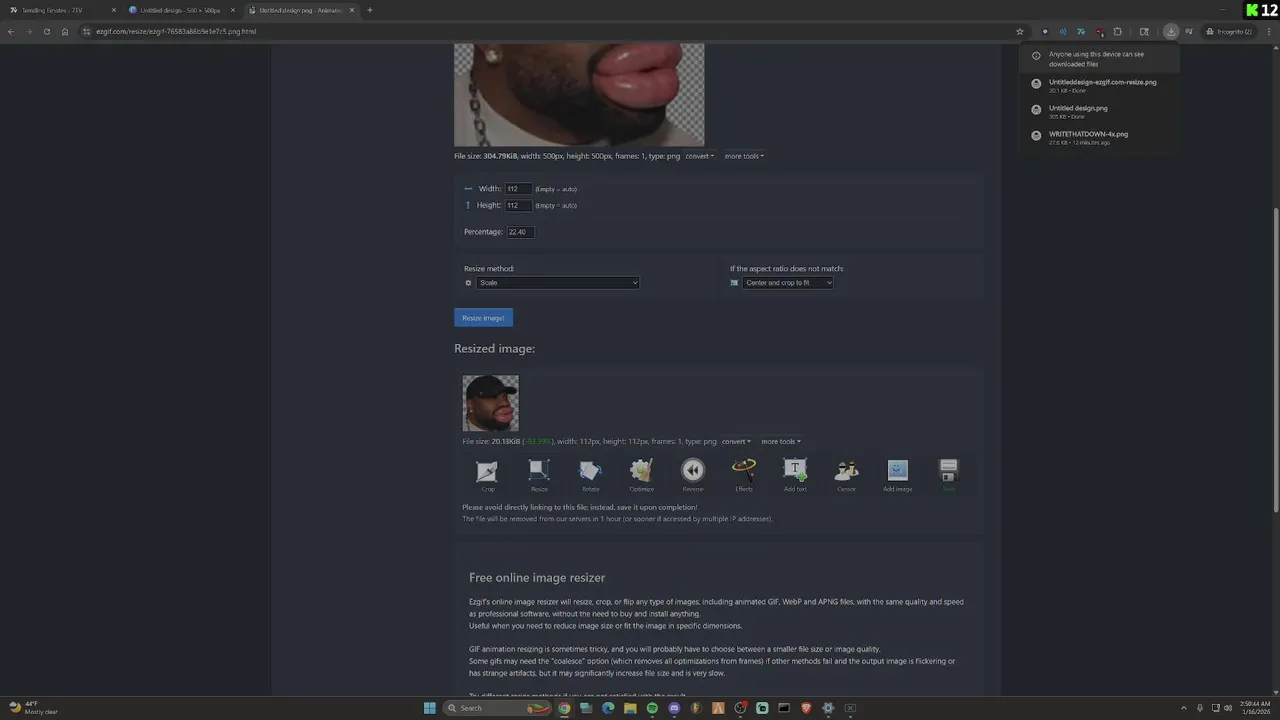Open the Resize method dropdown set to Scale
Viewport: 1280px width, 720px height.
click(557, 283)
